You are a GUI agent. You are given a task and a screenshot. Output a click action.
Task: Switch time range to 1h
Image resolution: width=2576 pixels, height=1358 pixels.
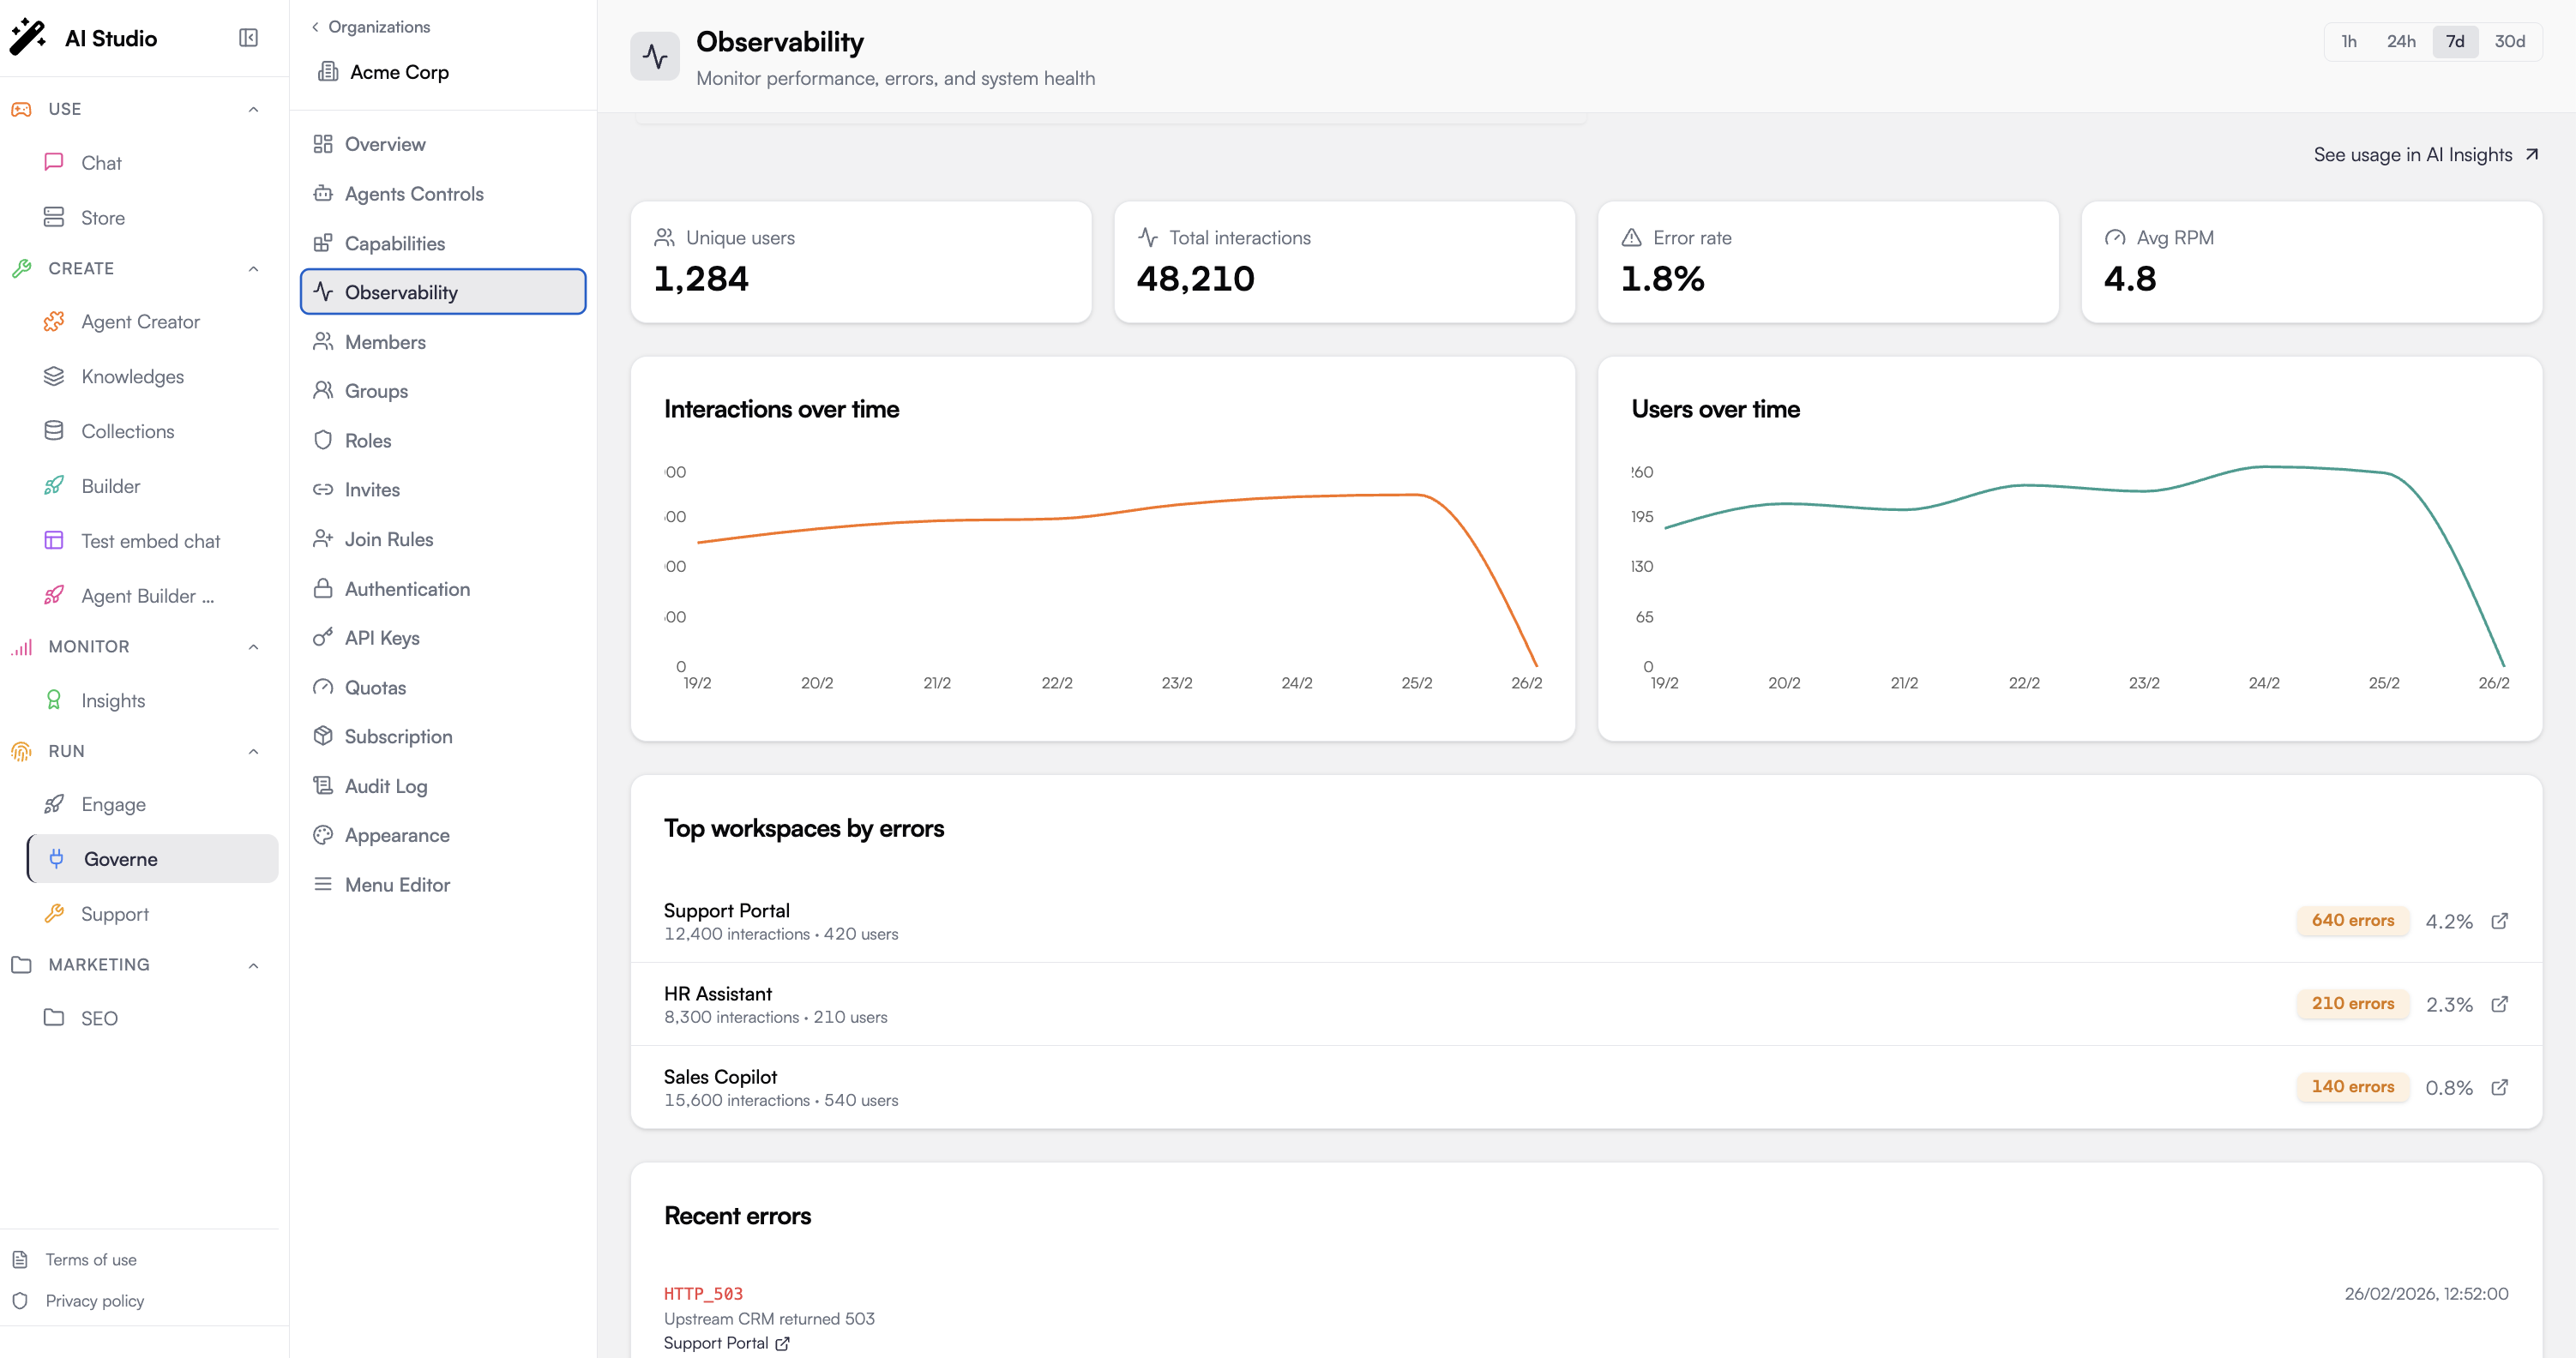pos(2348,42)
